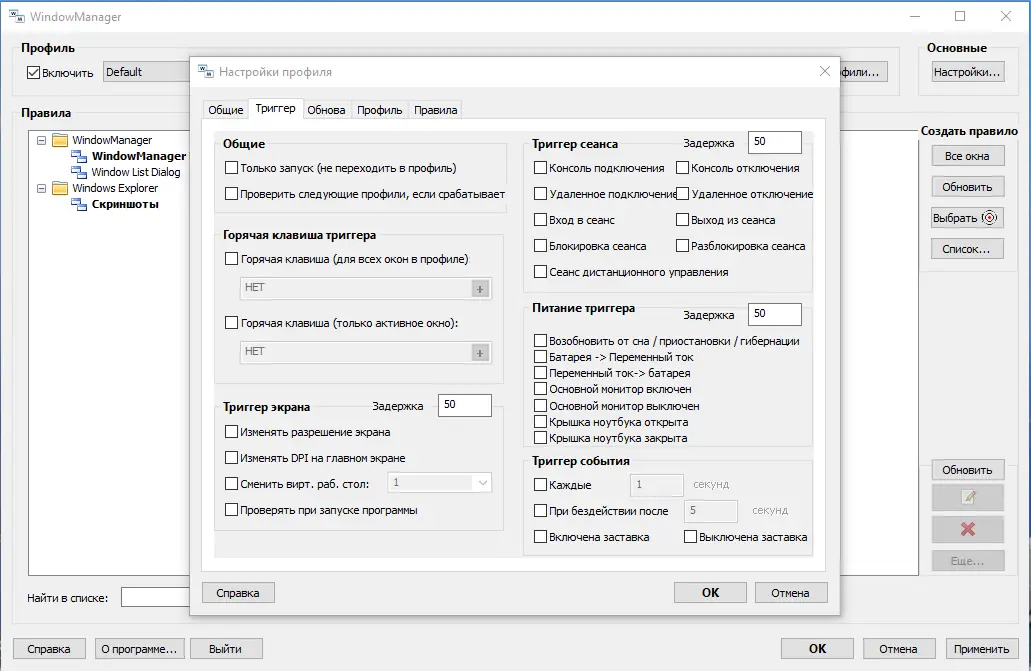
Task: Collapse the WindowManager tree node
Action: coord(41,140)
